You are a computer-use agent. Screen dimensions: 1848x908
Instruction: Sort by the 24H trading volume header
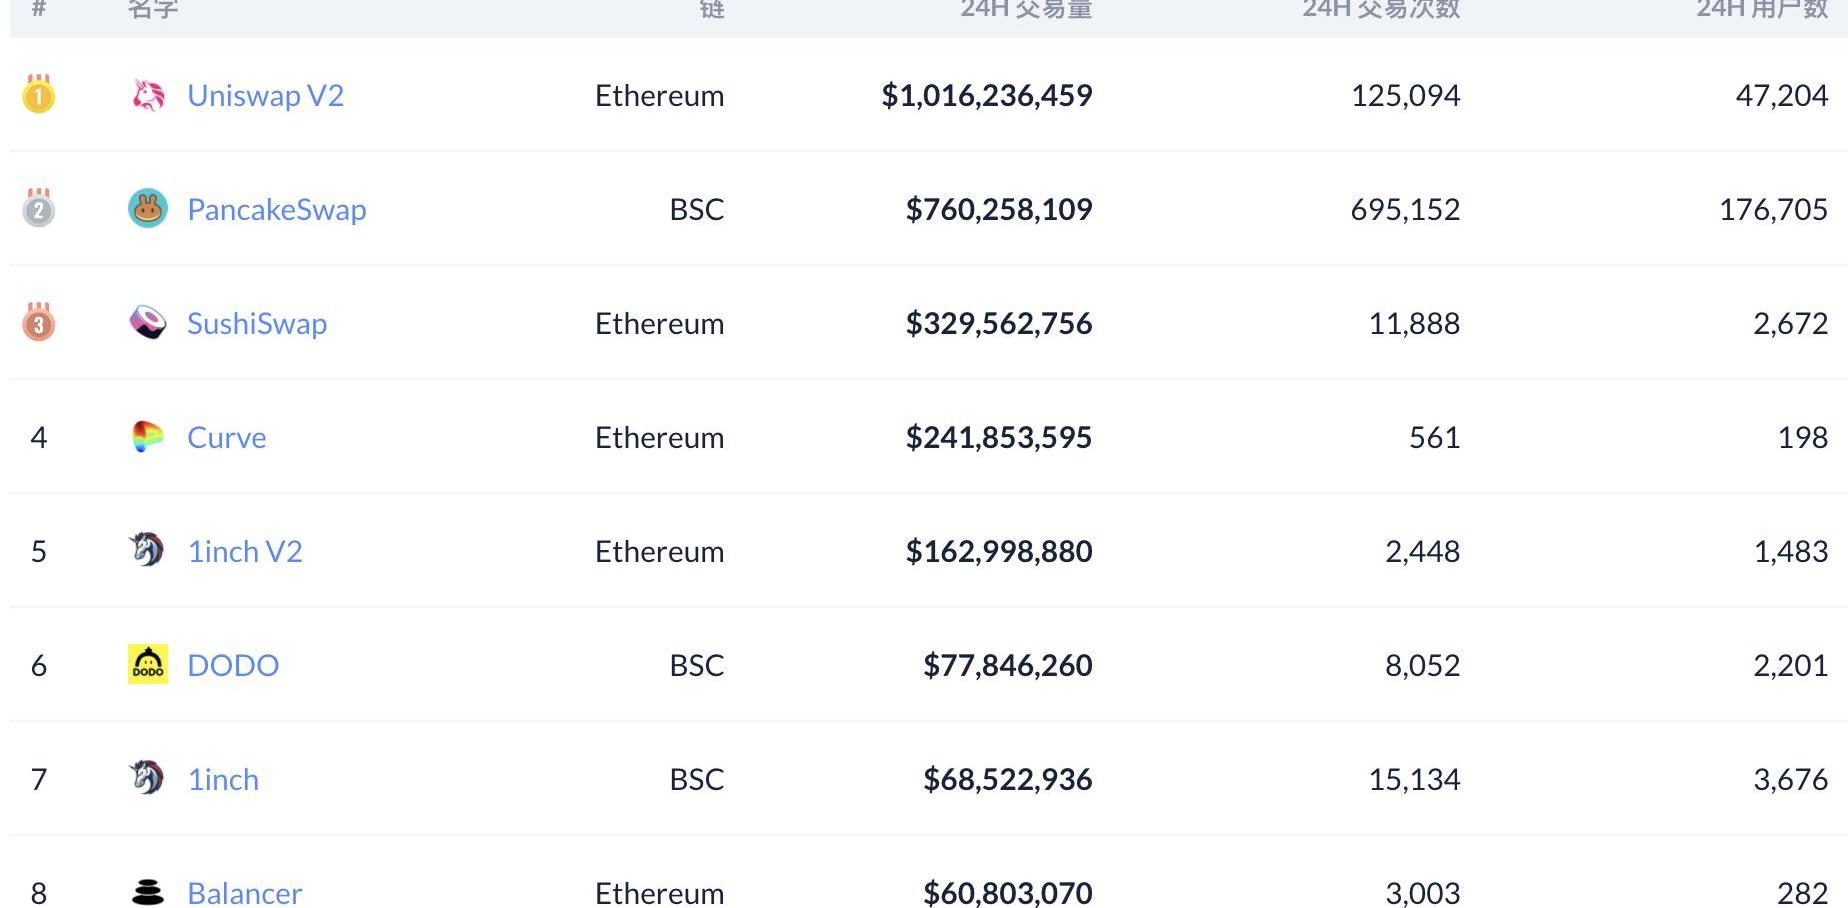pyautogui.click(x=1026, y=9)
